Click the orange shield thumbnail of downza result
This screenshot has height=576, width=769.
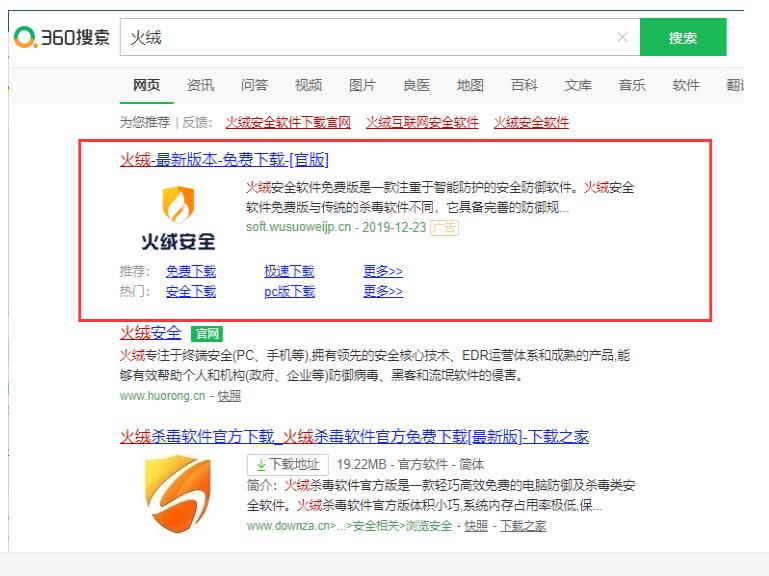pos(178,493)
